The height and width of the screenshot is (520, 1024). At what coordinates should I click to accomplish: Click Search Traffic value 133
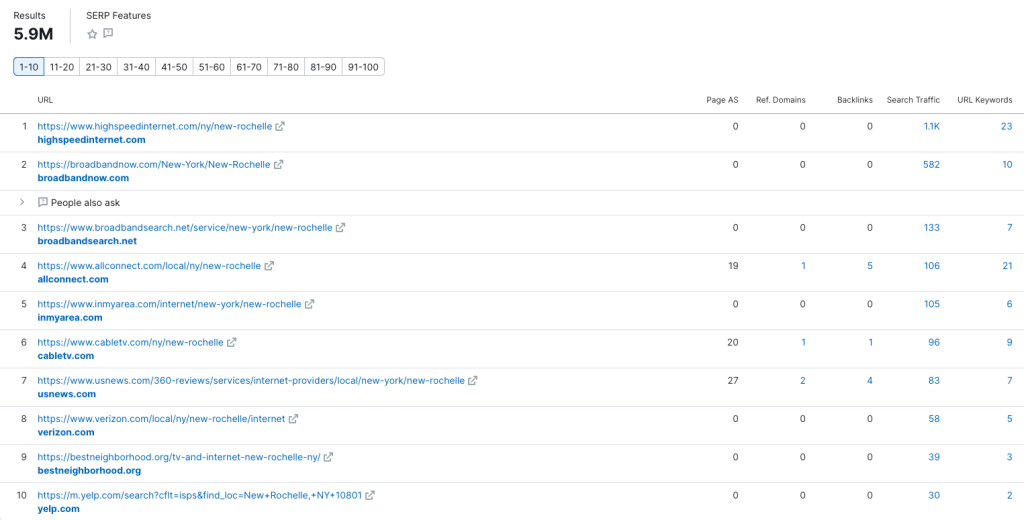932,228
